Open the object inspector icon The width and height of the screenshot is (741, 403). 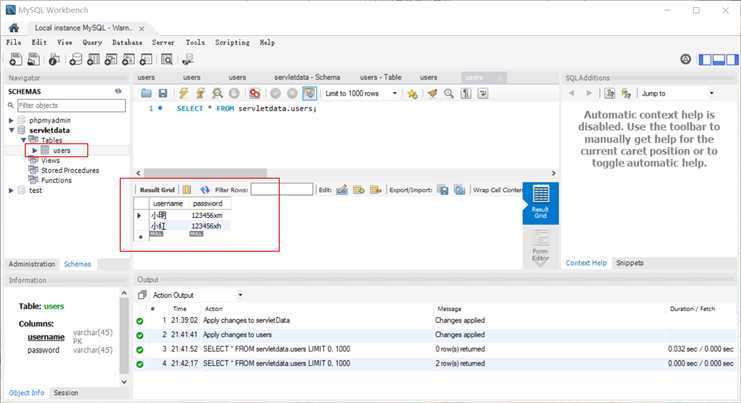[x=54, y=59]
